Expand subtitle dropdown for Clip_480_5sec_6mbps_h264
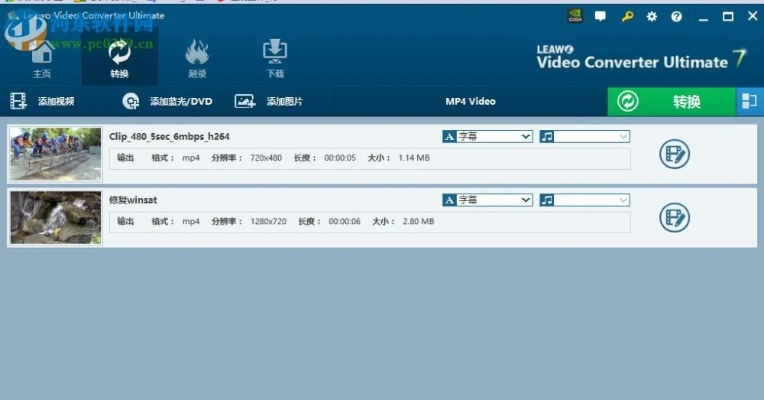The height and width of the screenshot is (400, 764). [x=525, y=136]
